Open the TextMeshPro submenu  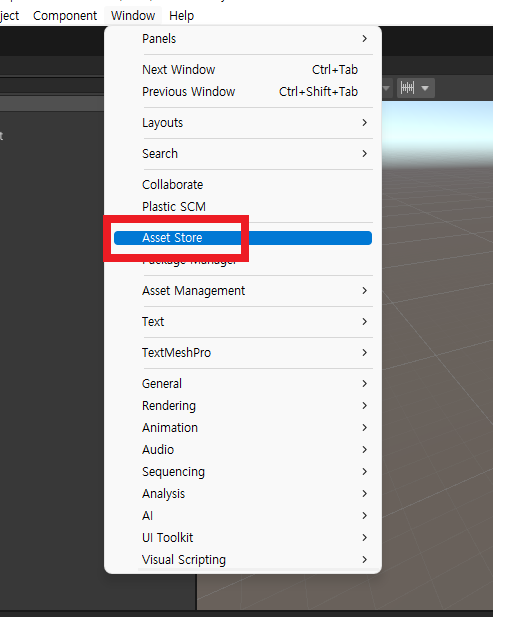click(x=243, y=353)
